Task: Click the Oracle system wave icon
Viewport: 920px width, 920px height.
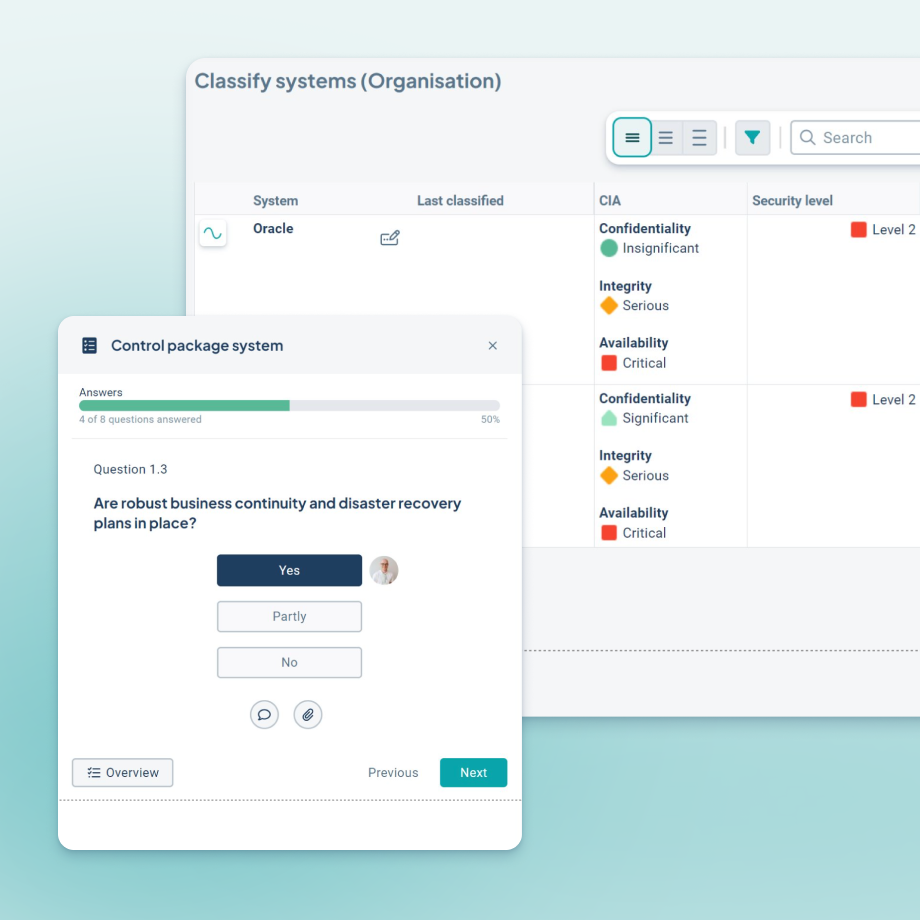Action: [213, 233]
